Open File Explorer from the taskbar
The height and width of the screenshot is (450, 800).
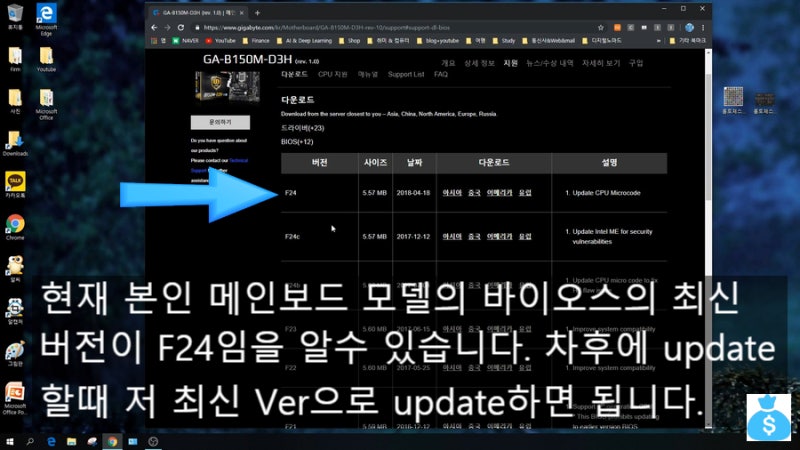click(71, 441)
